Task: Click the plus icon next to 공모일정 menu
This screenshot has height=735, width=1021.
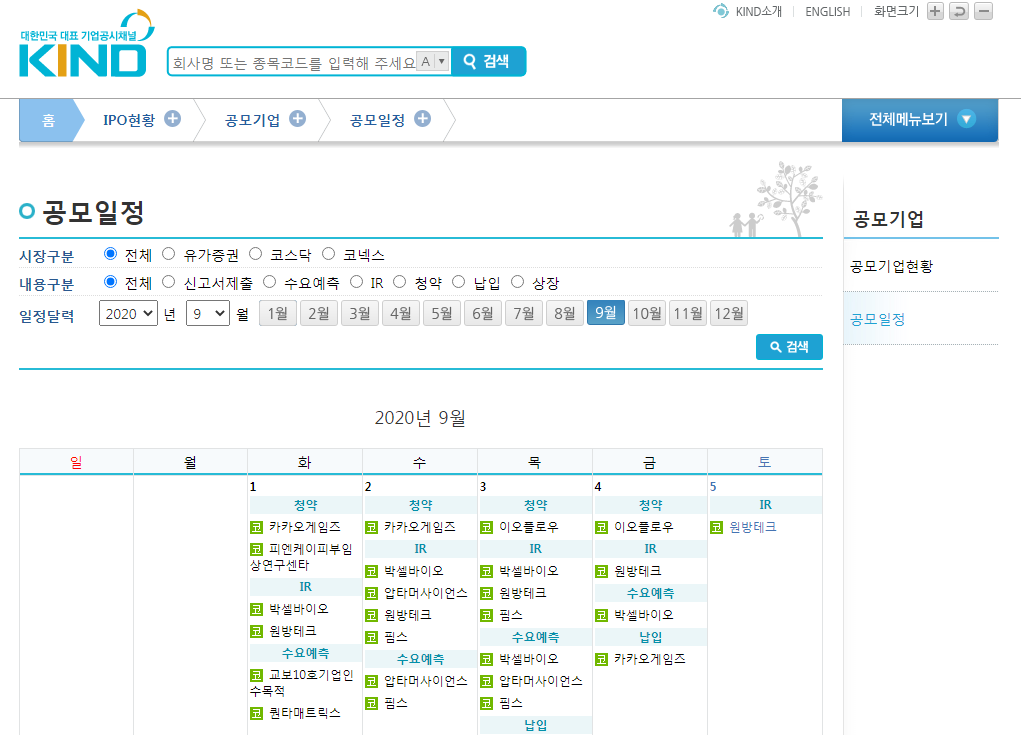Action: point(423,118)
